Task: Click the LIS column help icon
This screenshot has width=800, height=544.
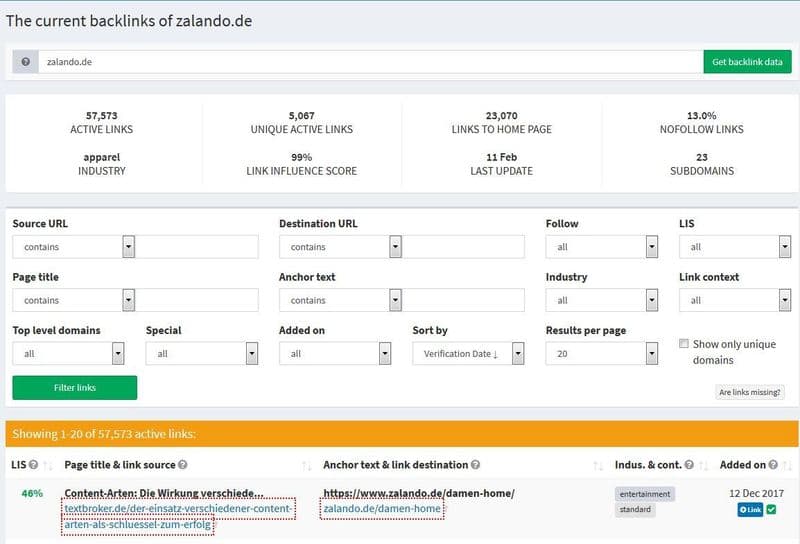Action: tap(34, 465)
